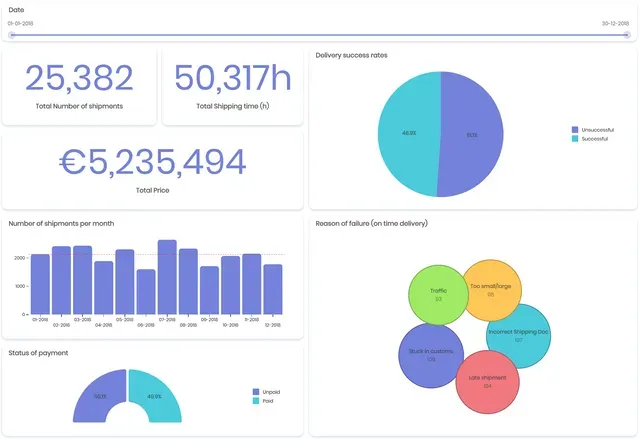Viewport: 640px width, 439px height.
Task: Select the Traffic bubble
Action: pyautogui.click(x=438, y=295)
